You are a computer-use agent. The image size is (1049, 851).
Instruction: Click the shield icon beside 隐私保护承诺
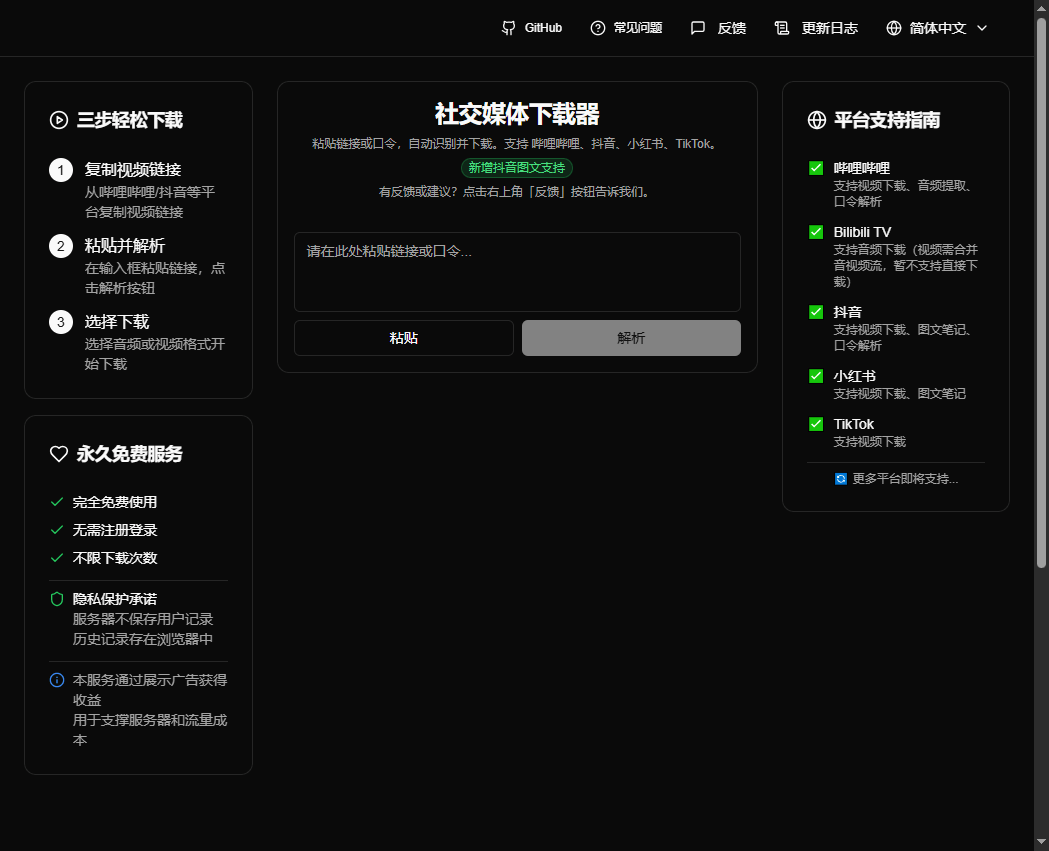(58, 598)
